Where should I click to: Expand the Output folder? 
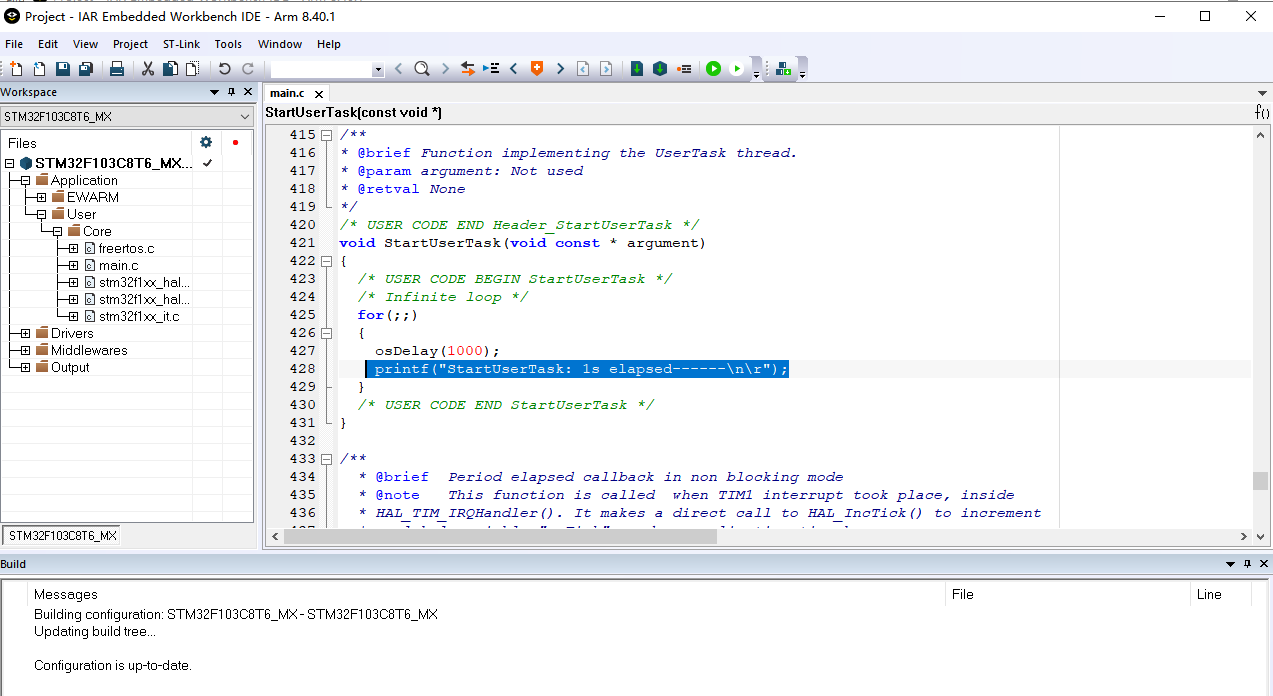pos(26,368)
